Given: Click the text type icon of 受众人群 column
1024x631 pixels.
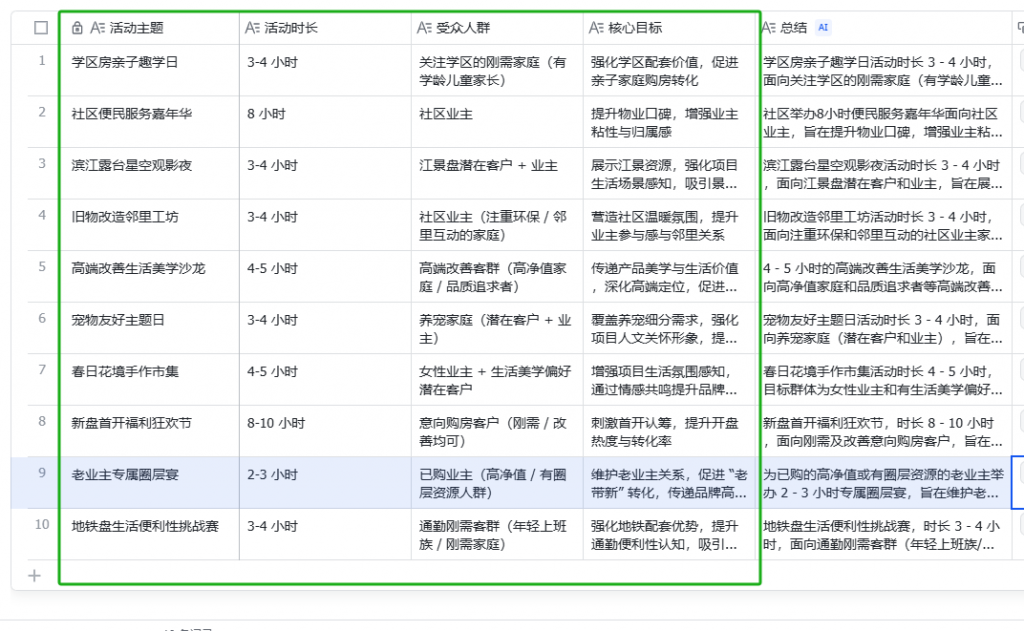Looking at the screenshot, I should [424, 27].
